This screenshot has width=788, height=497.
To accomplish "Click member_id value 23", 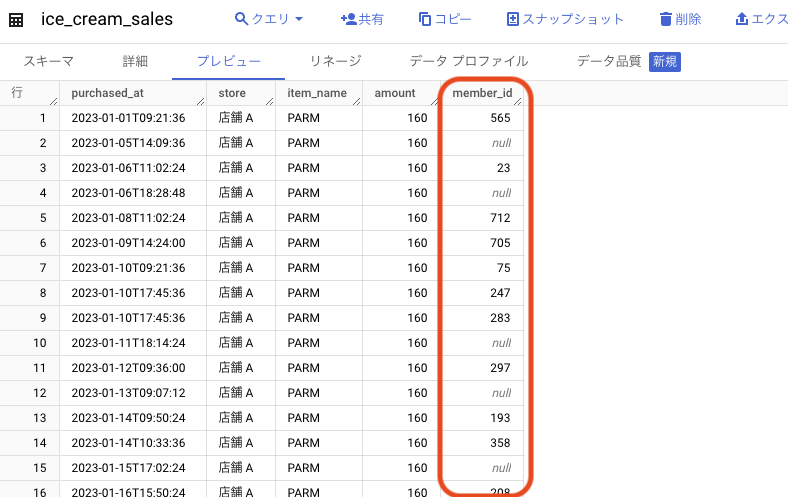I will [x=504, y=168].
